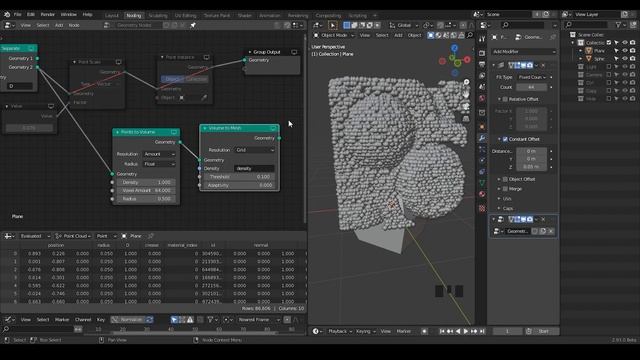Open the Nearest Frame snapping dropdown
This screenshot has width=640, height=360.
(x=259, y=320)
